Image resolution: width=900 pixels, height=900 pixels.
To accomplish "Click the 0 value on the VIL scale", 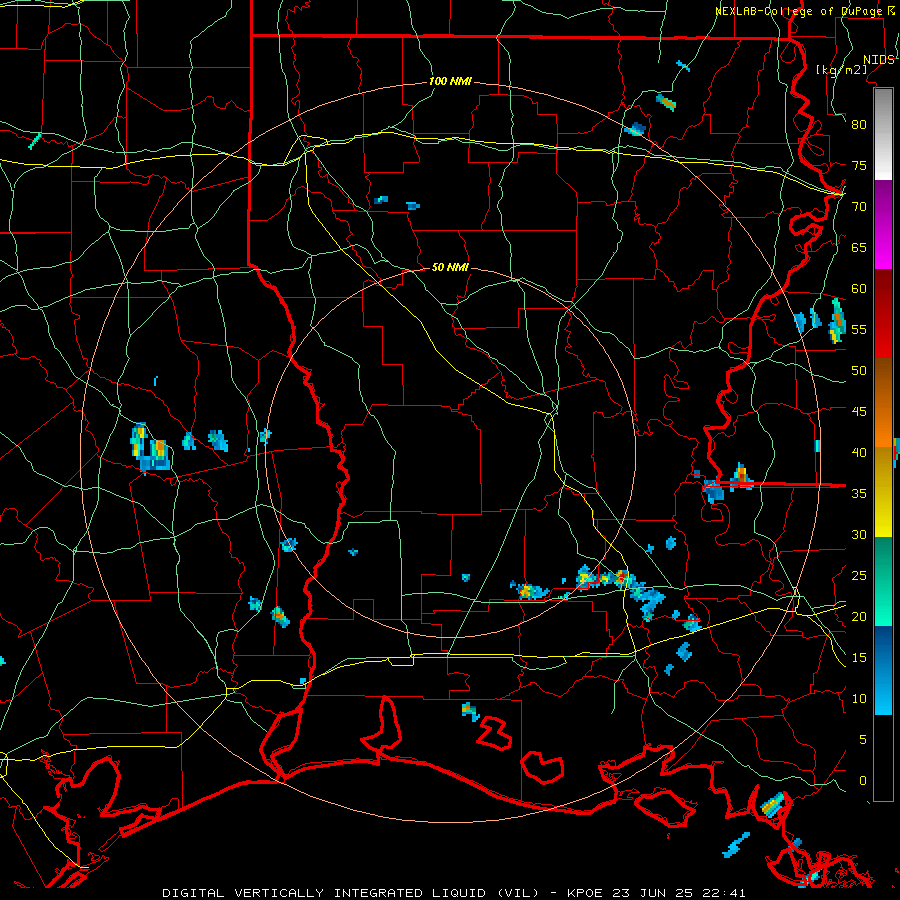I will 863,781.
